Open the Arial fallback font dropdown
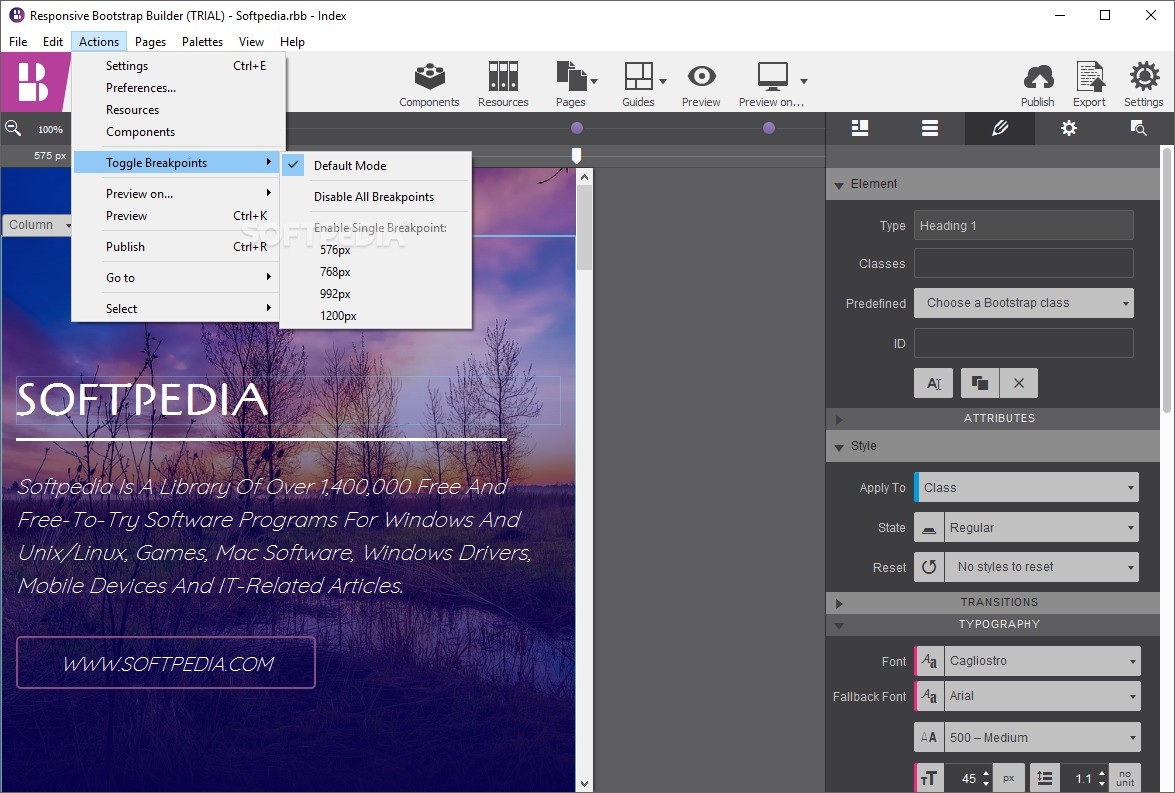This screenshot has width=1175, height=793. click(x=1042, y=696)
